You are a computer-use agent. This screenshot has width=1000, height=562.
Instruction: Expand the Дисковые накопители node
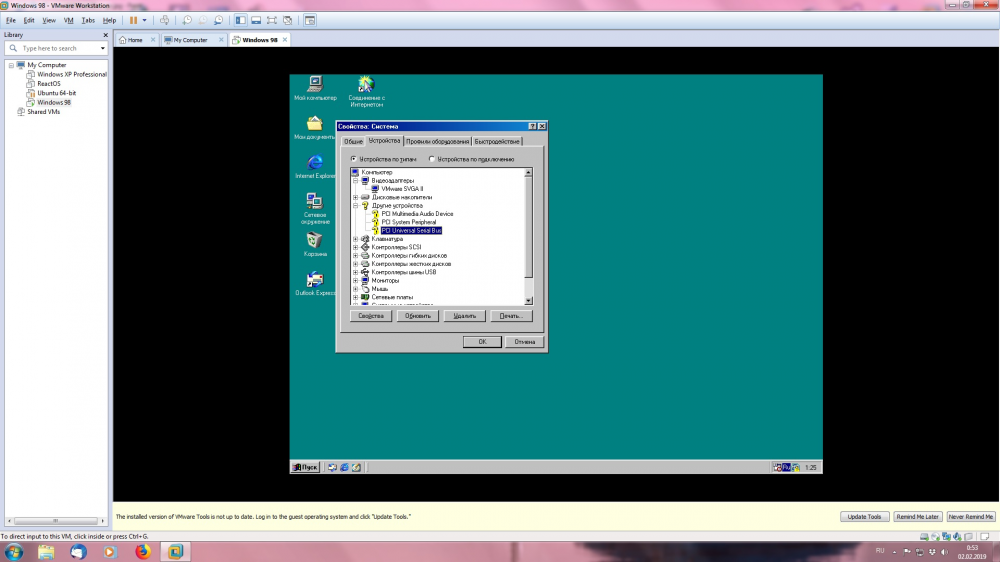tap(356, 198)
